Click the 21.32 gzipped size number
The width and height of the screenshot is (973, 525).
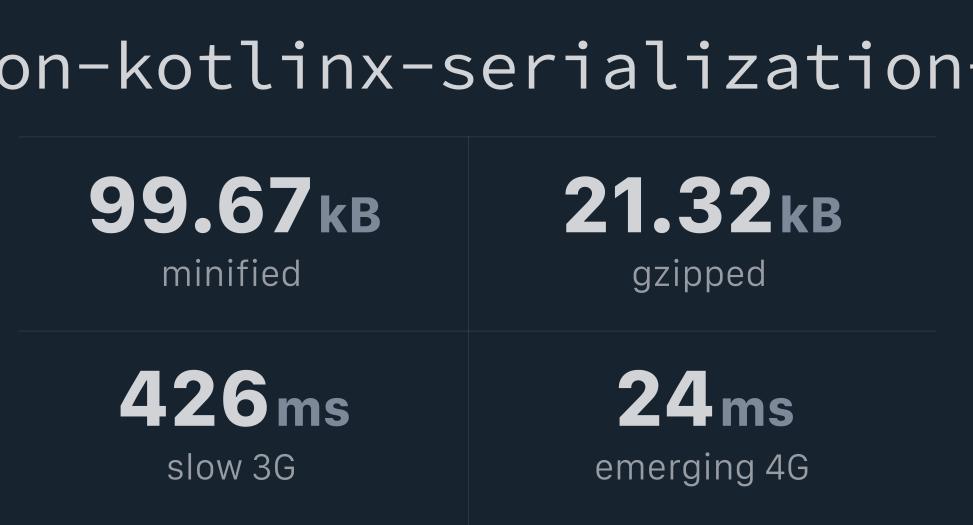pos(668,205)
